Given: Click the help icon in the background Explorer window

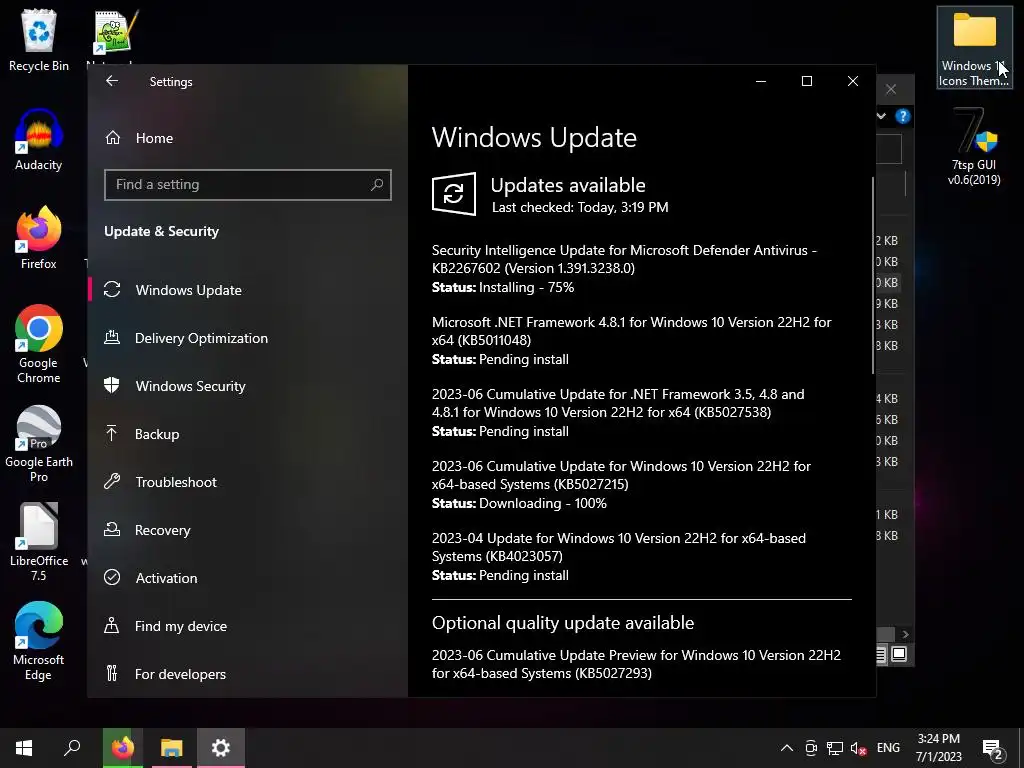Looking at the screenshot, I should pyautogui.click(x=903, y=116).
